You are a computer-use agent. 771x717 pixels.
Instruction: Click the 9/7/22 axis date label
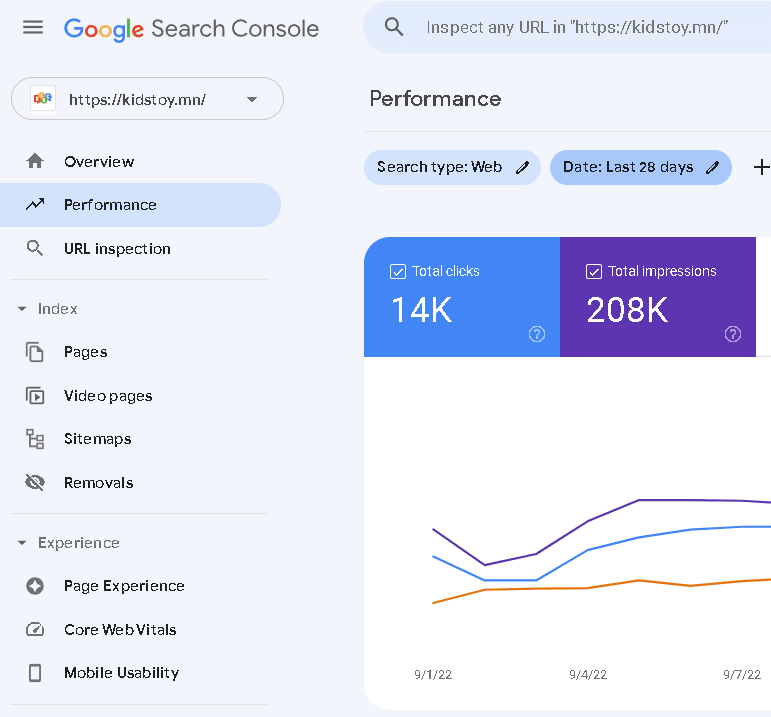tap(742, 675)
